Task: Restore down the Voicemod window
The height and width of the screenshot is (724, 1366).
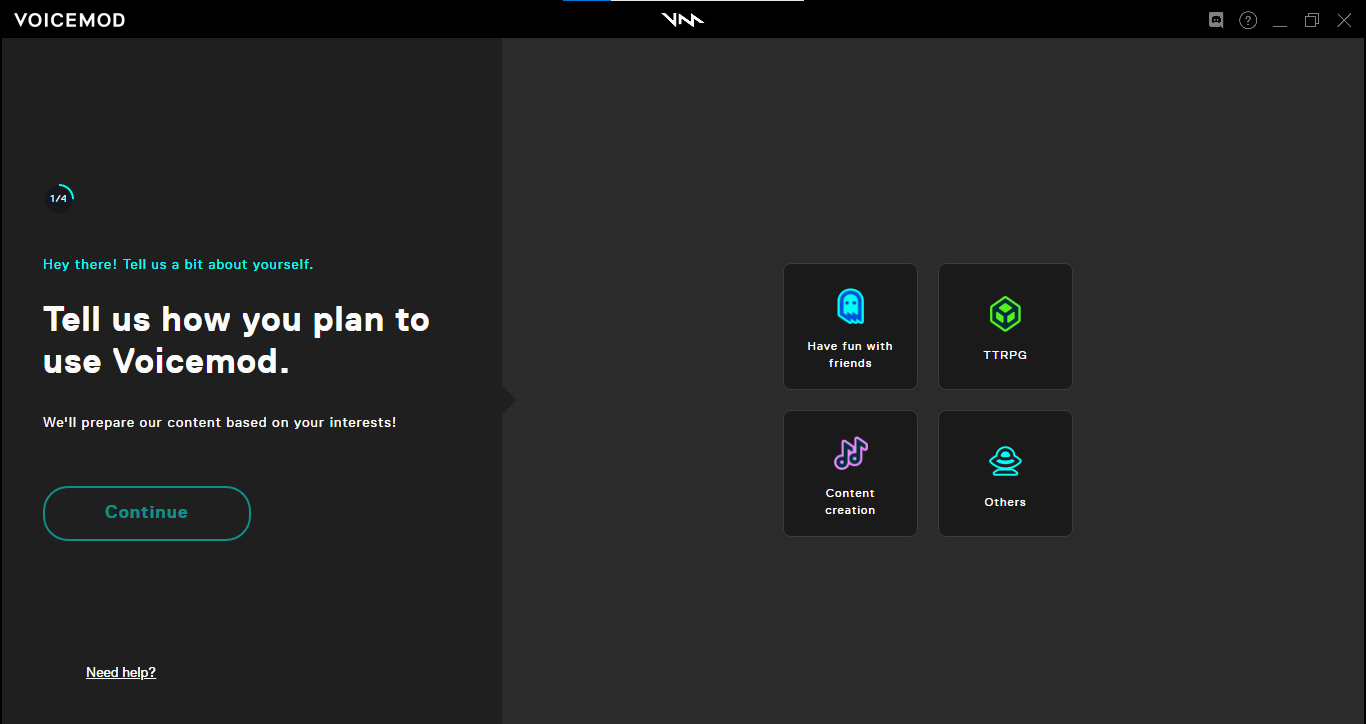Action: point(1312,20)
